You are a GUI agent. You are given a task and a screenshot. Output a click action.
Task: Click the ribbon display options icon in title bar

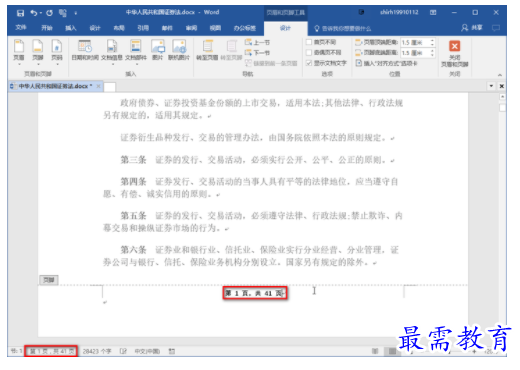click(433, 13)
